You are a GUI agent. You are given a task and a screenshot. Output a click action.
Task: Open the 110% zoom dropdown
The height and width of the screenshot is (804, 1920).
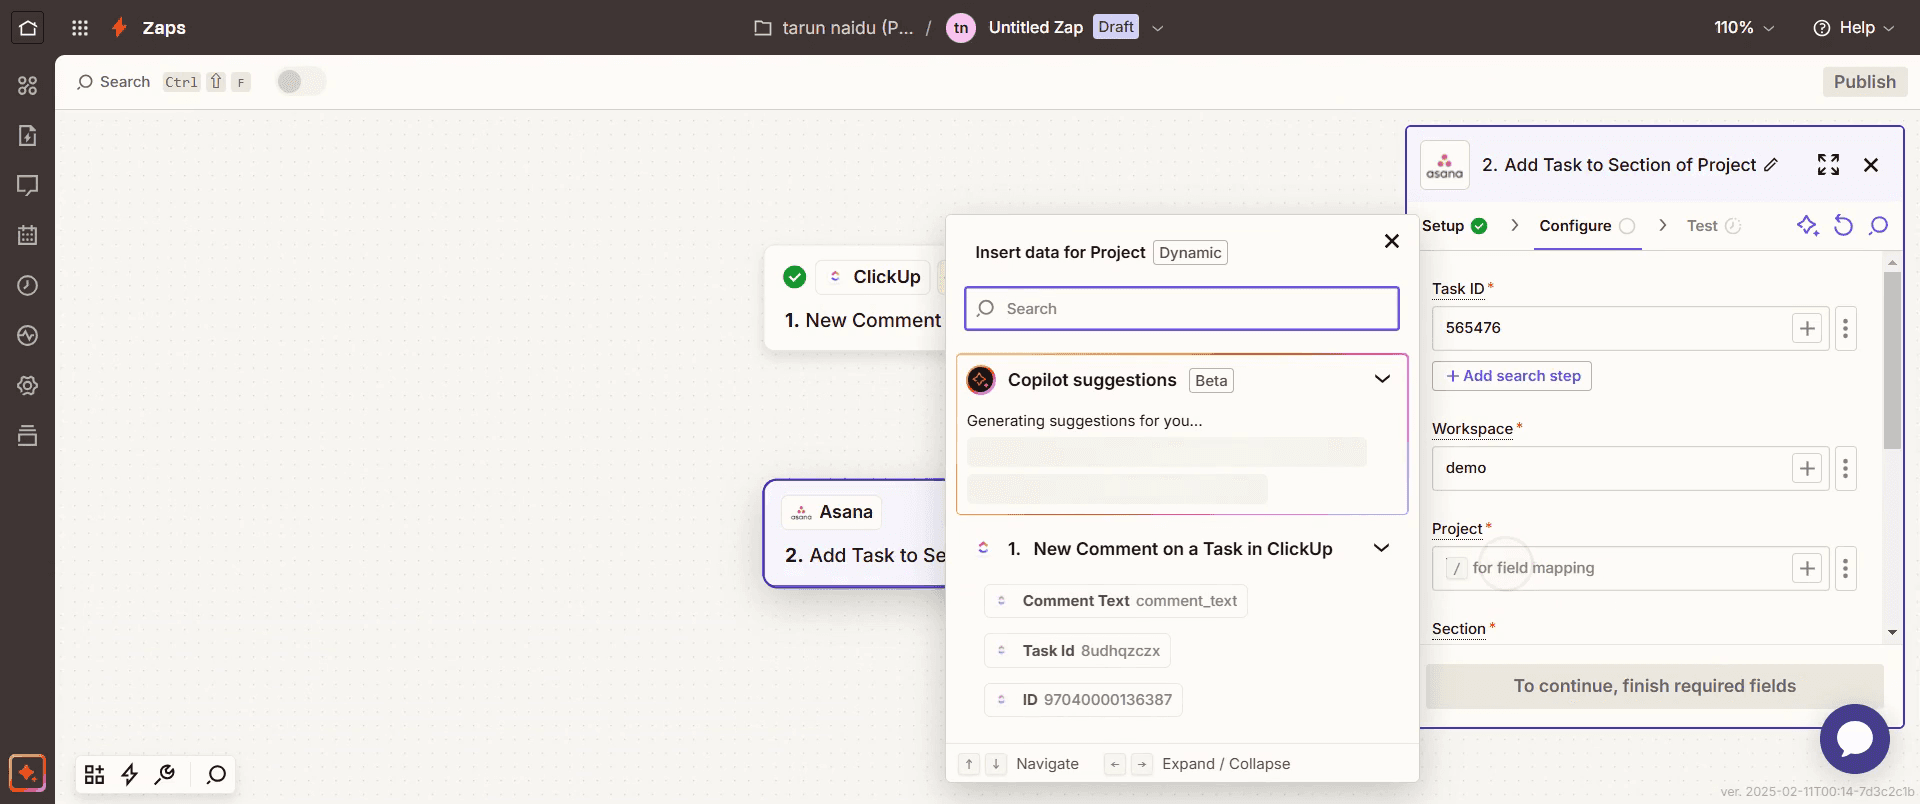[1744, 28]
